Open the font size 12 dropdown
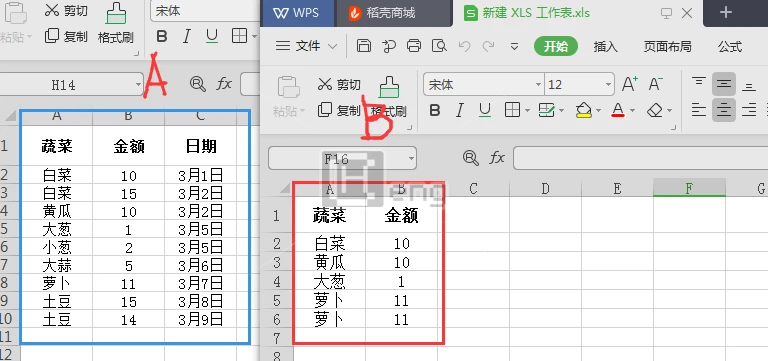 (608, 85)
